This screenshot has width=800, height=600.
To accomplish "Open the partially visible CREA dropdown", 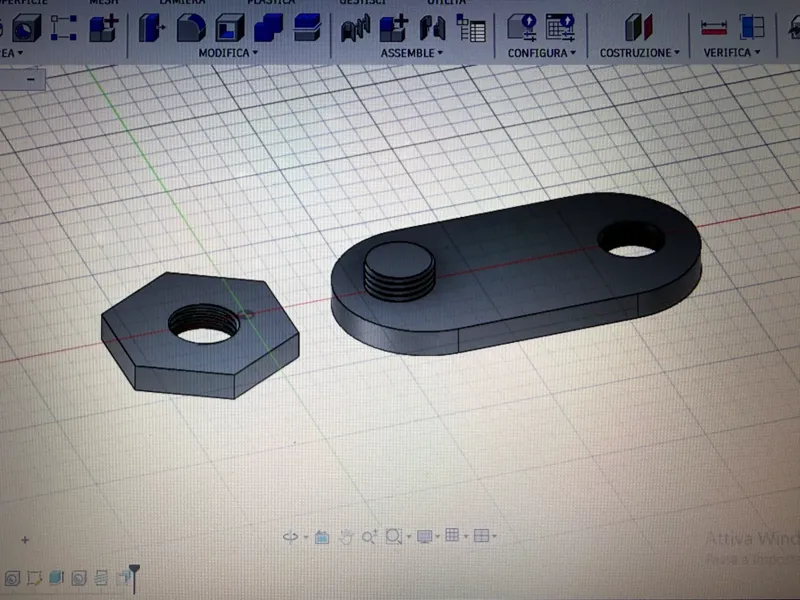I will tap(11, 53).
